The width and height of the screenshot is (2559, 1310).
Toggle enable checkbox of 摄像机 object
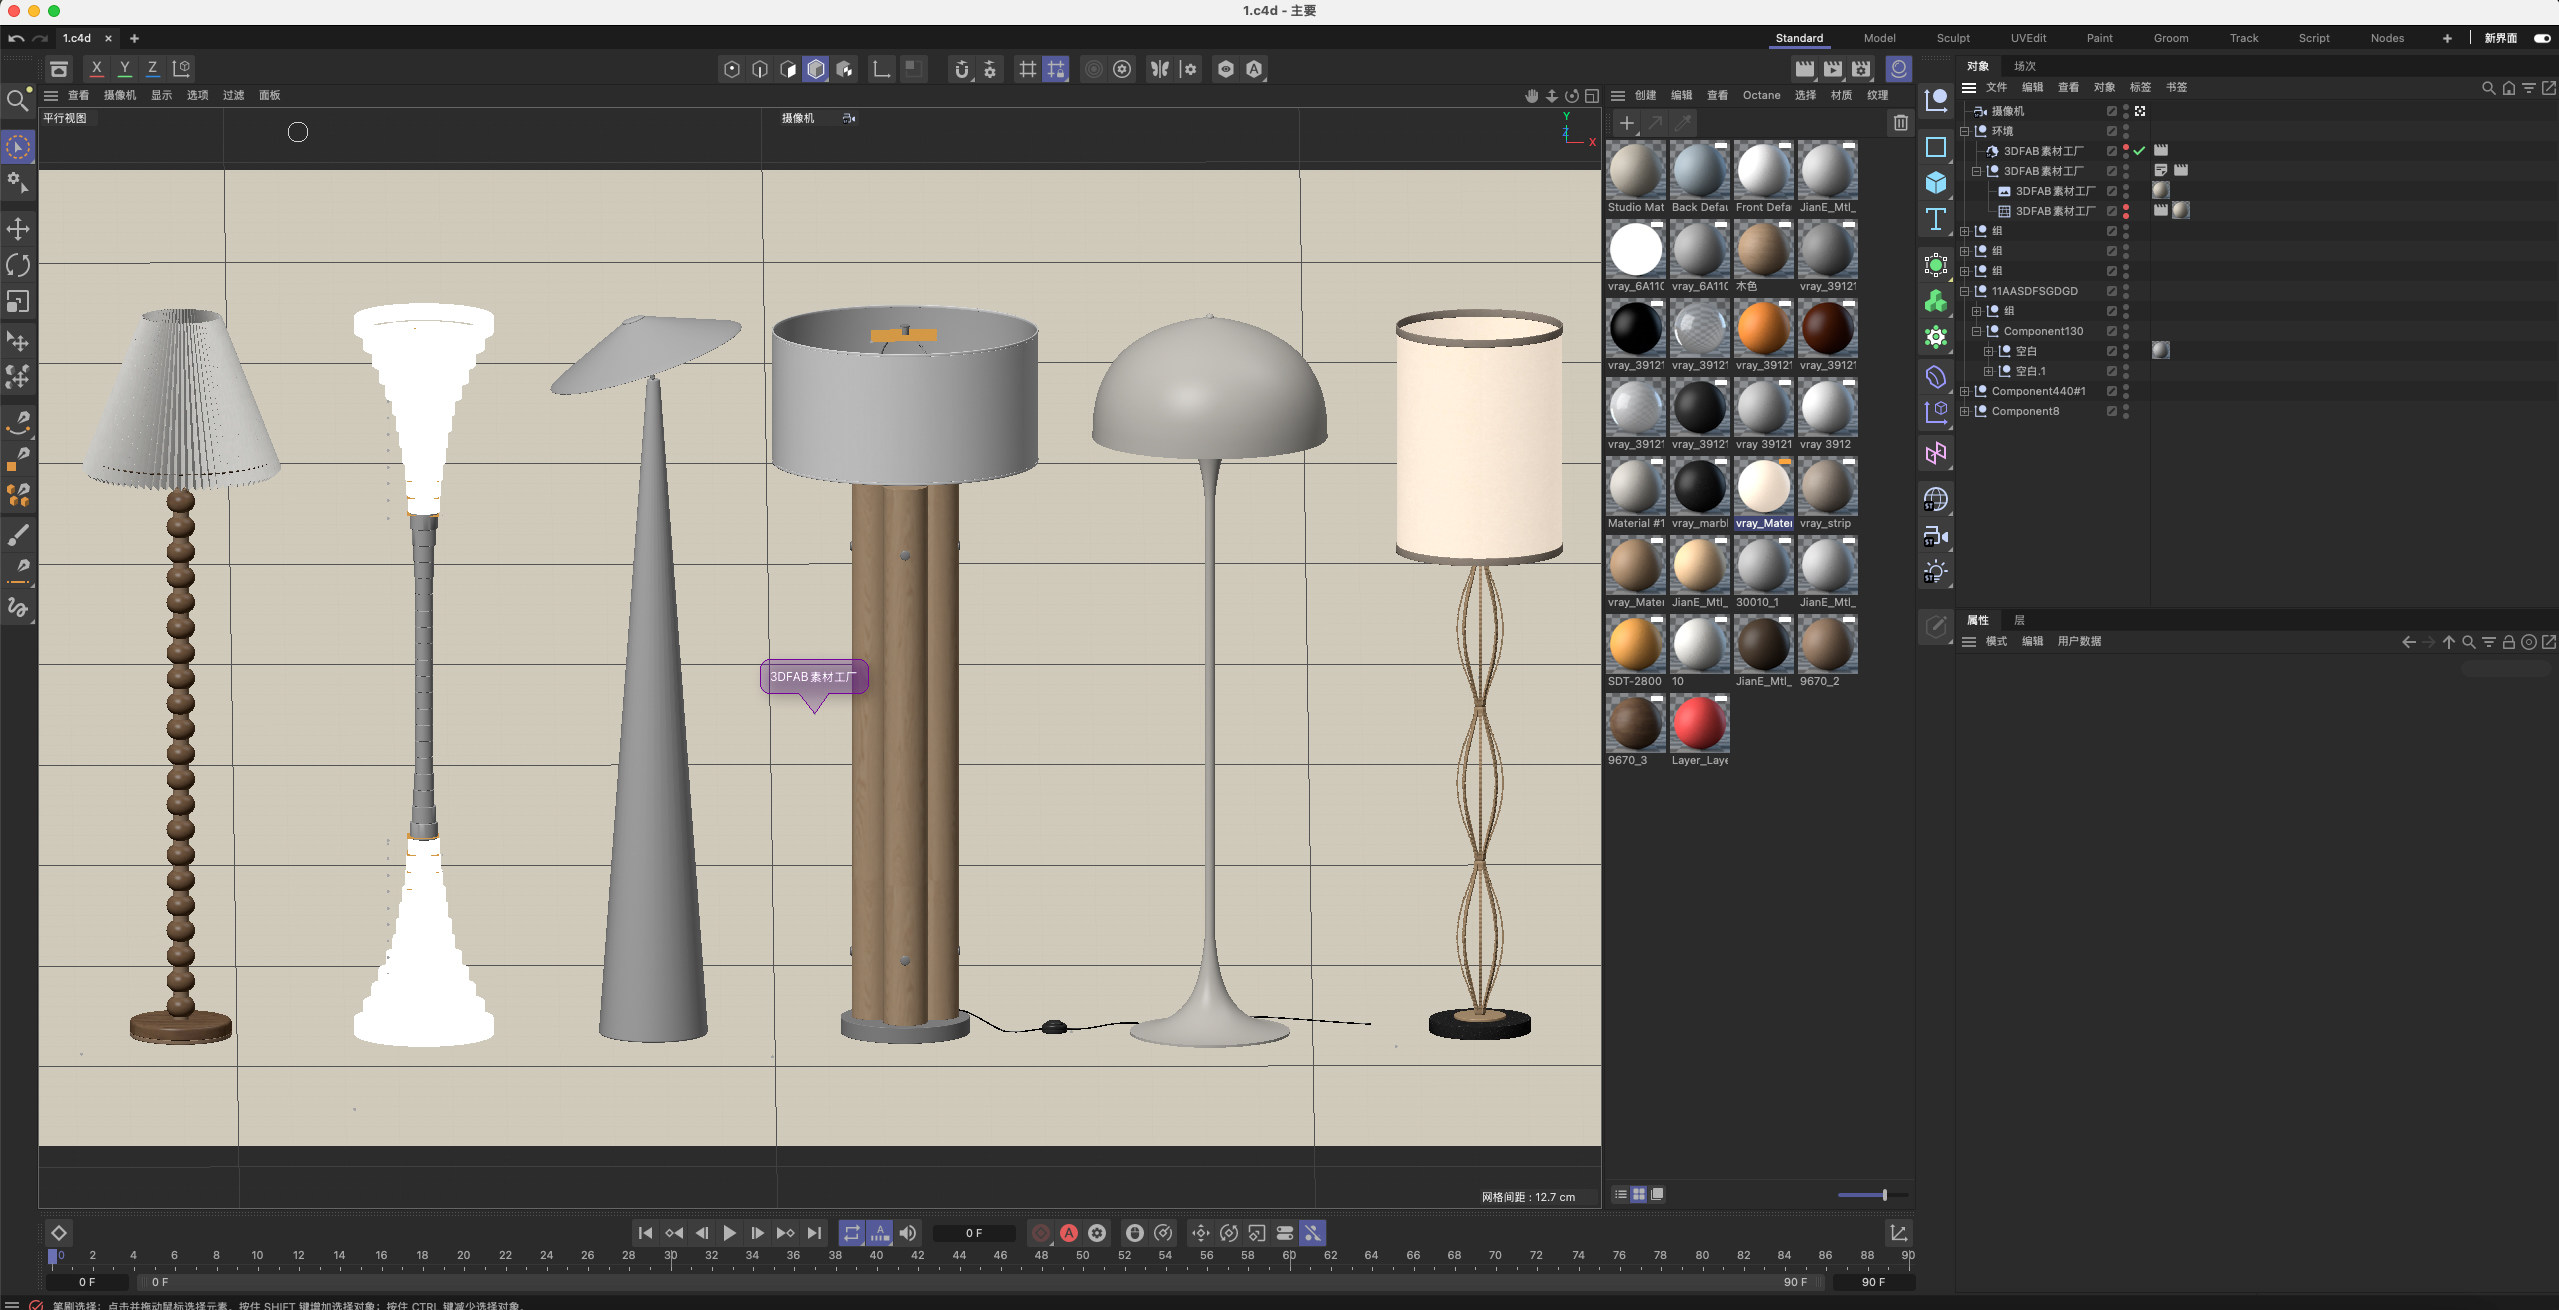(x=2112, y=111)
